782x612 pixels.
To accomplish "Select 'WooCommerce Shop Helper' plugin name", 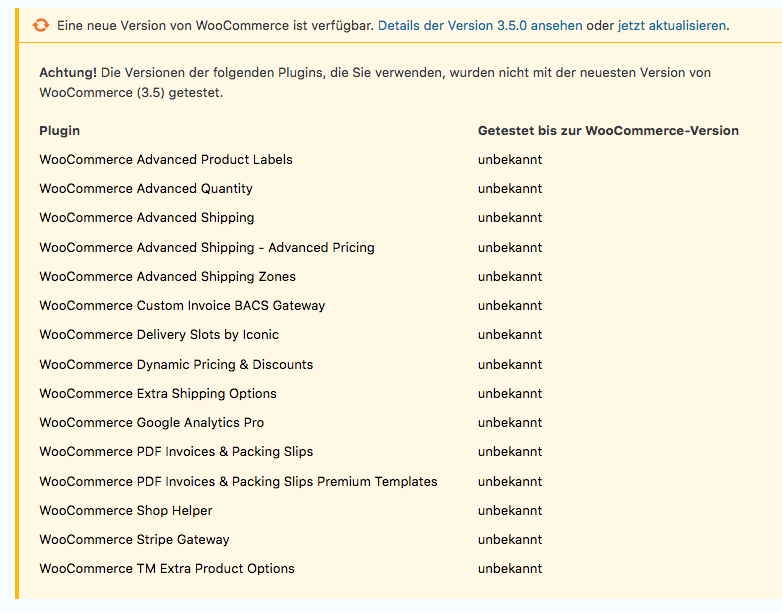I will click(x=126, y=510).
